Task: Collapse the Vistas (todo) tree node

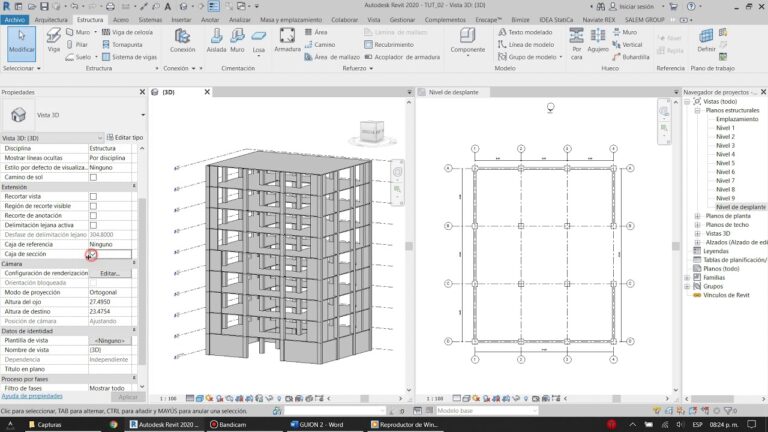Action: click(687, 102)
